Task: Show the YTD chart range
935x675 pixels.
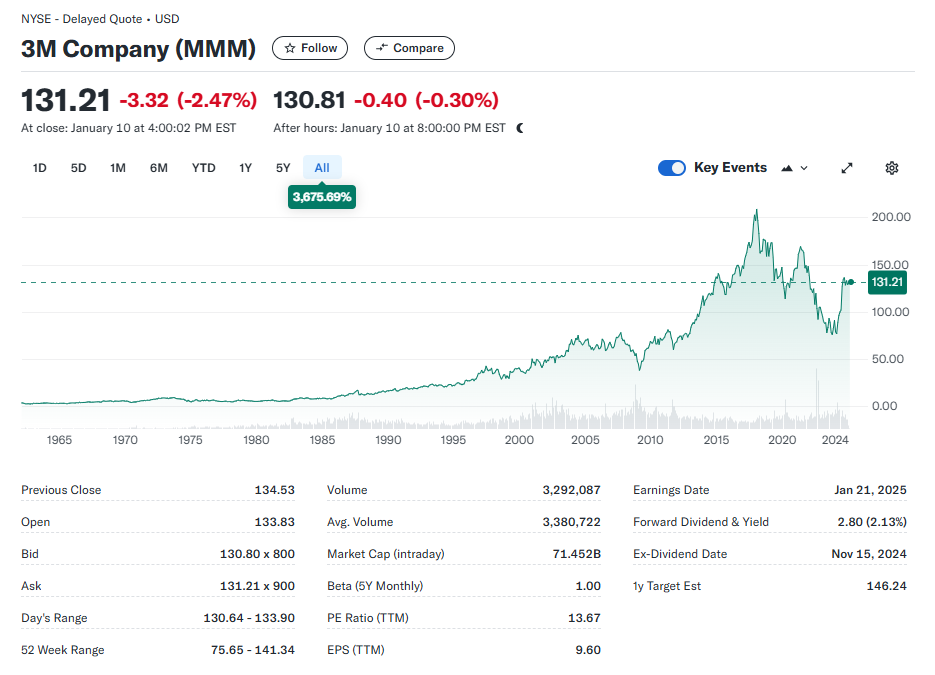Action: click(203, 168)
